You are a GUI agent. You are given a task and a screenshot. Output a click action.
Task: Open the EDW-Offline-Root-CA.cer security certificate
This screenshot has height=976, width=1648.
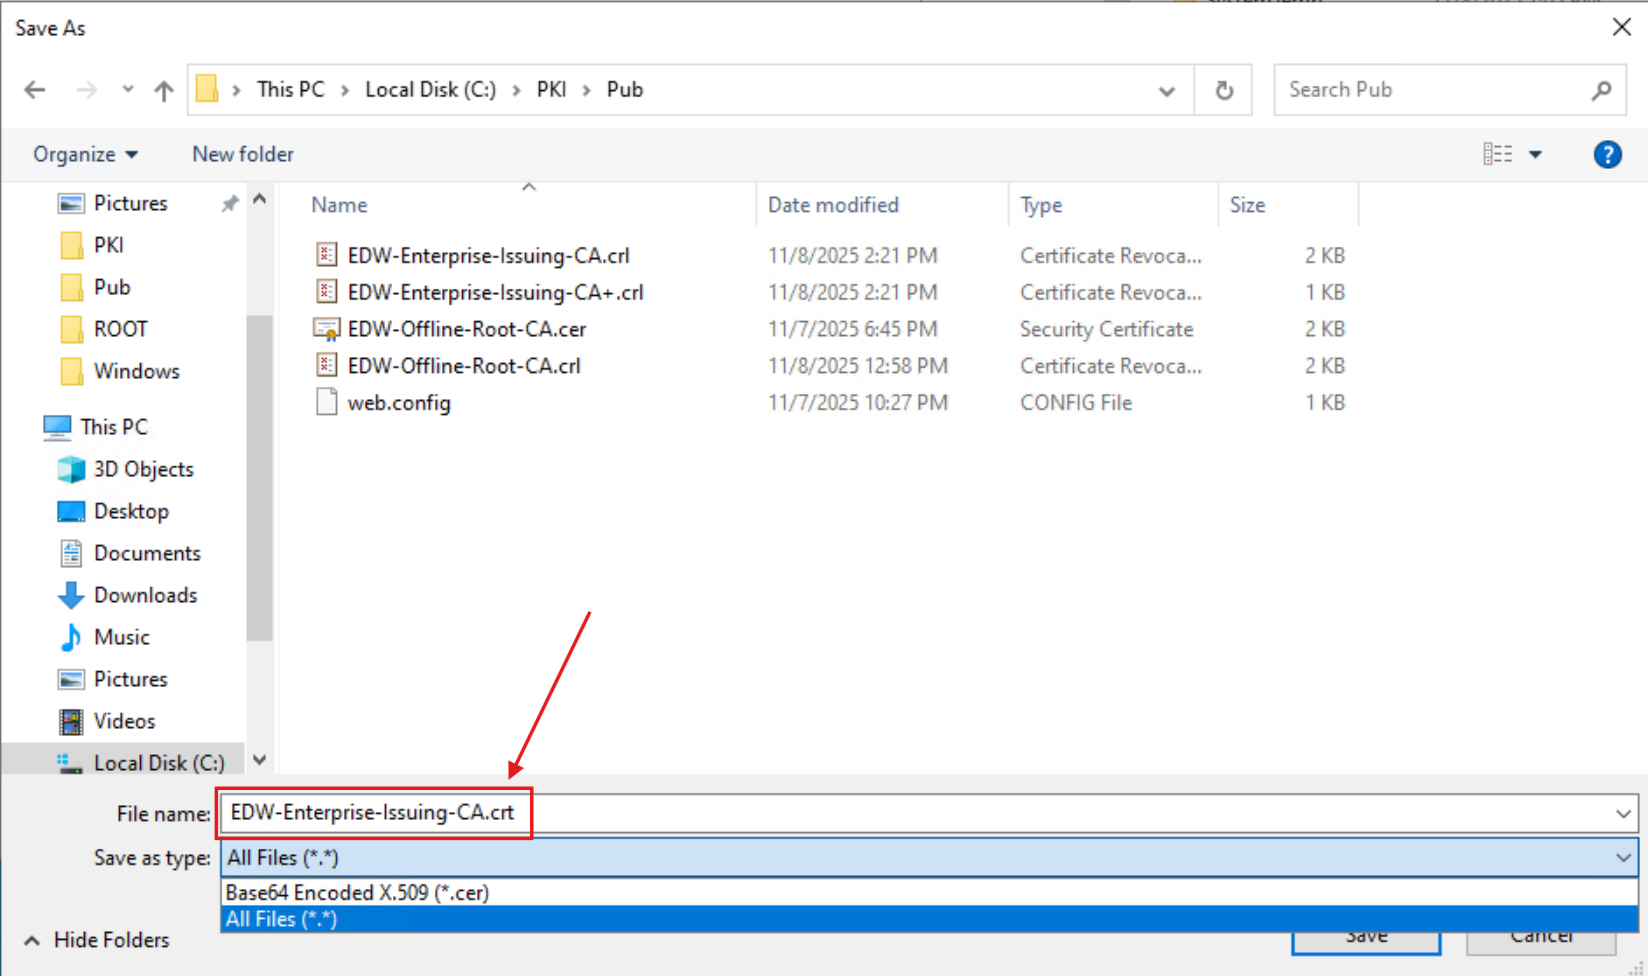466,328
